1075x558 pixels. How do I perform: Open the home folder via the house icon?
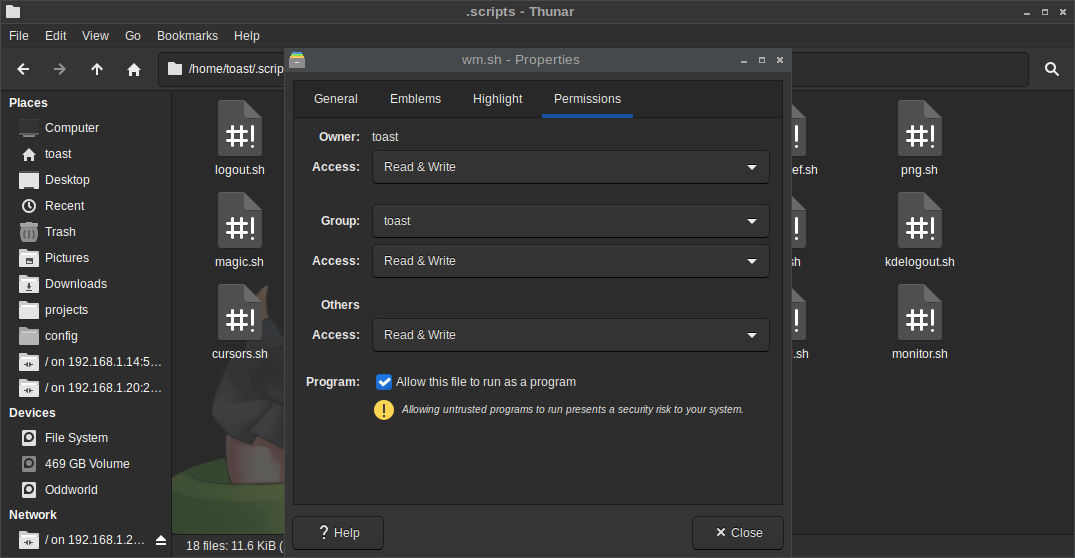tap(134, 69)
